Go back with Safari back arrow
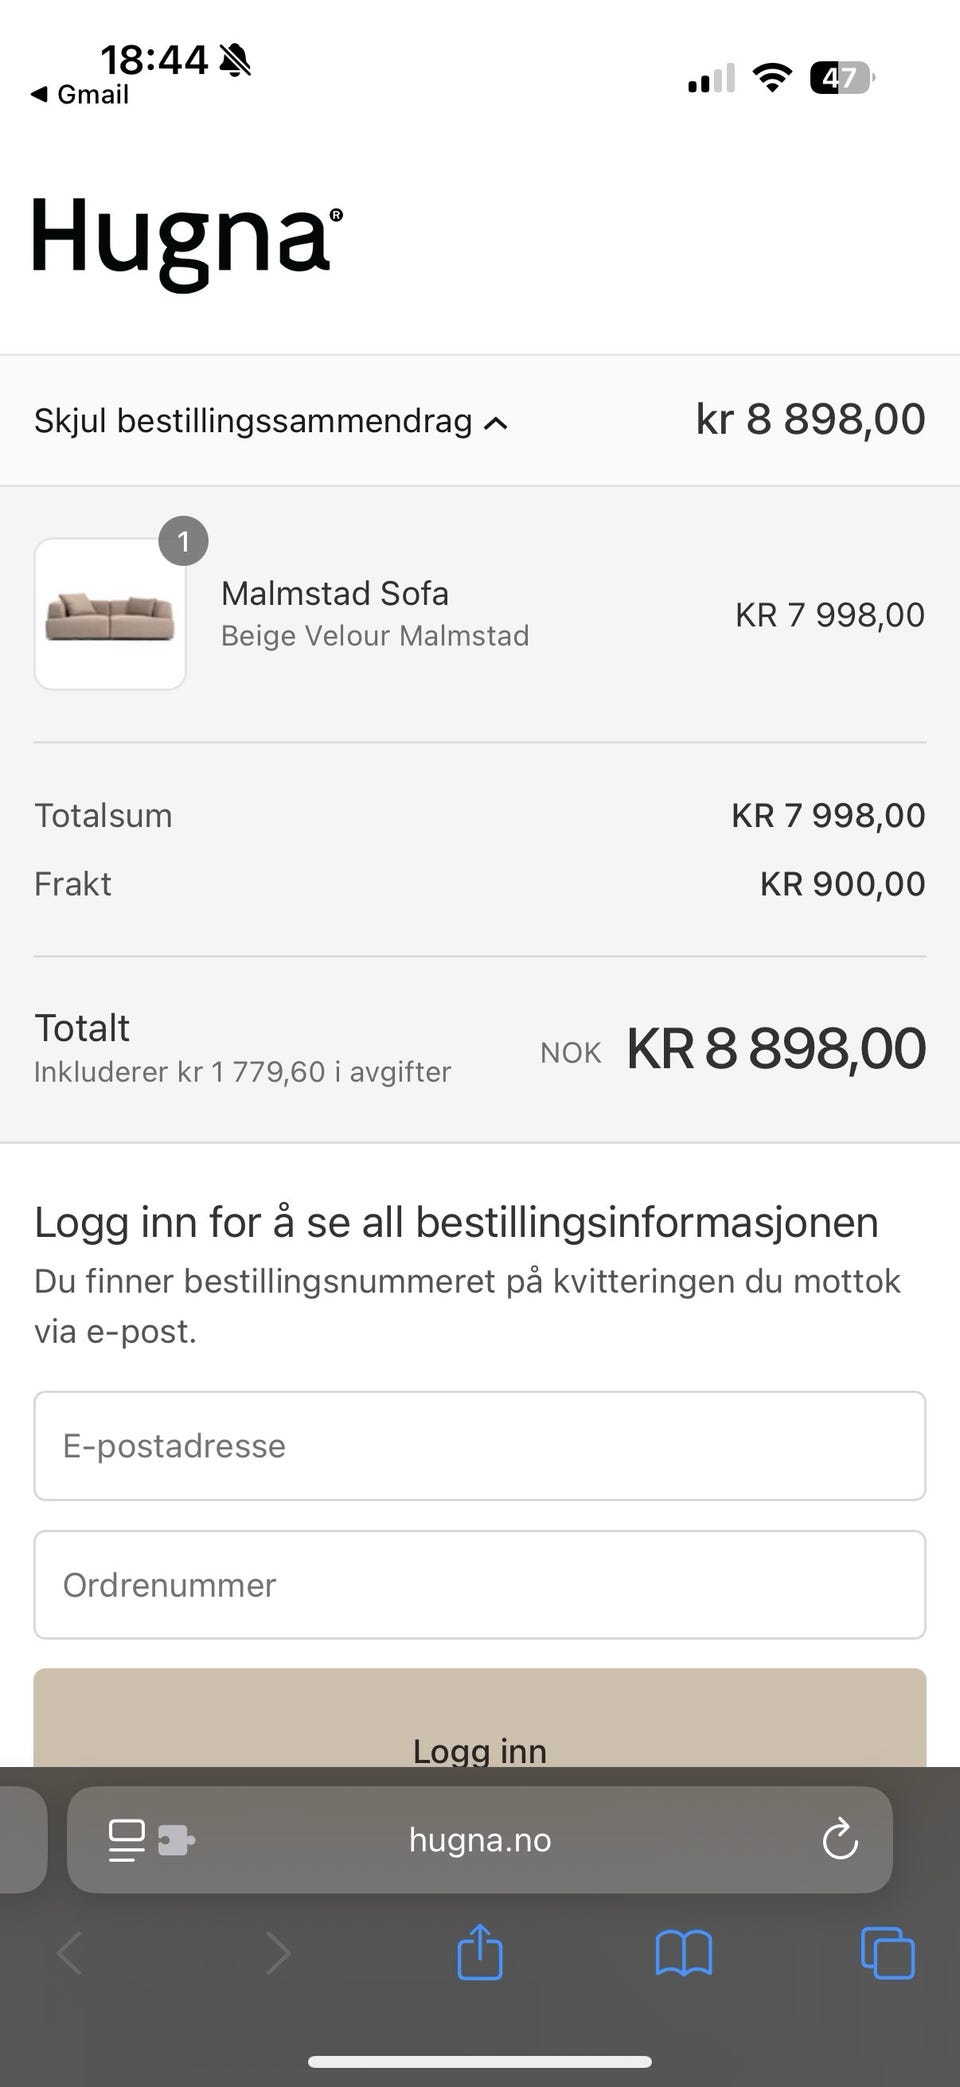 [x=69, y=1953]
